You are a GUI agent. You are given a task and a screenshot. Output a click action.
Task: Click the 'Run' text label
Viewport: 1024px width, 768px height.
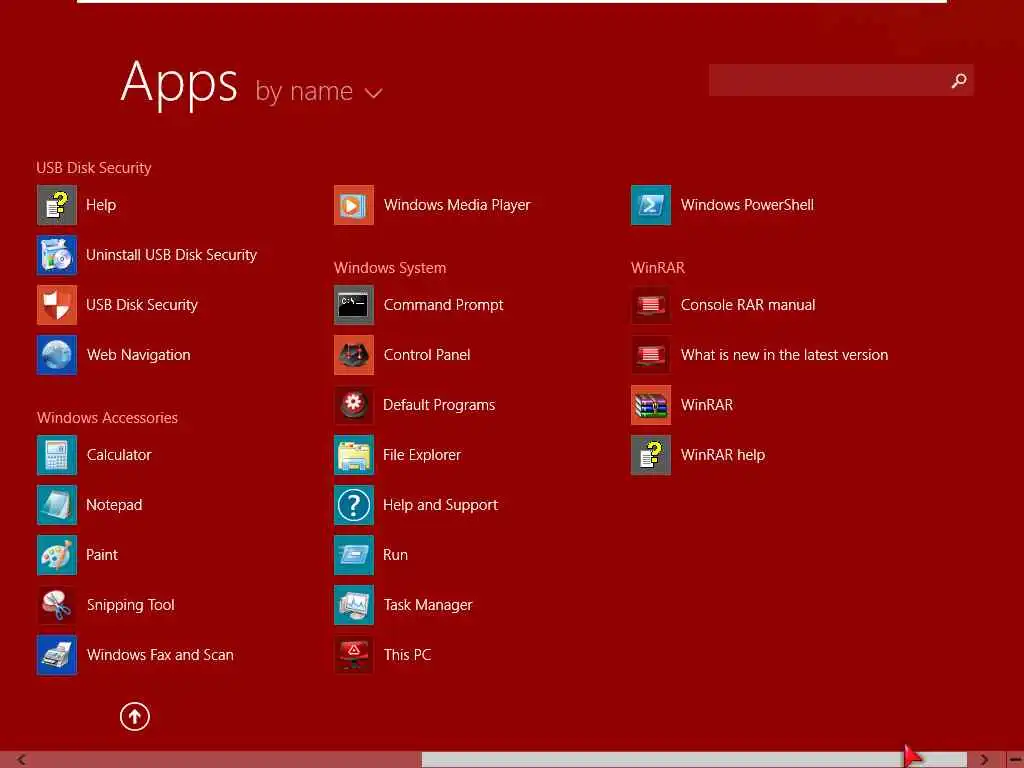[x=395, y=555]
